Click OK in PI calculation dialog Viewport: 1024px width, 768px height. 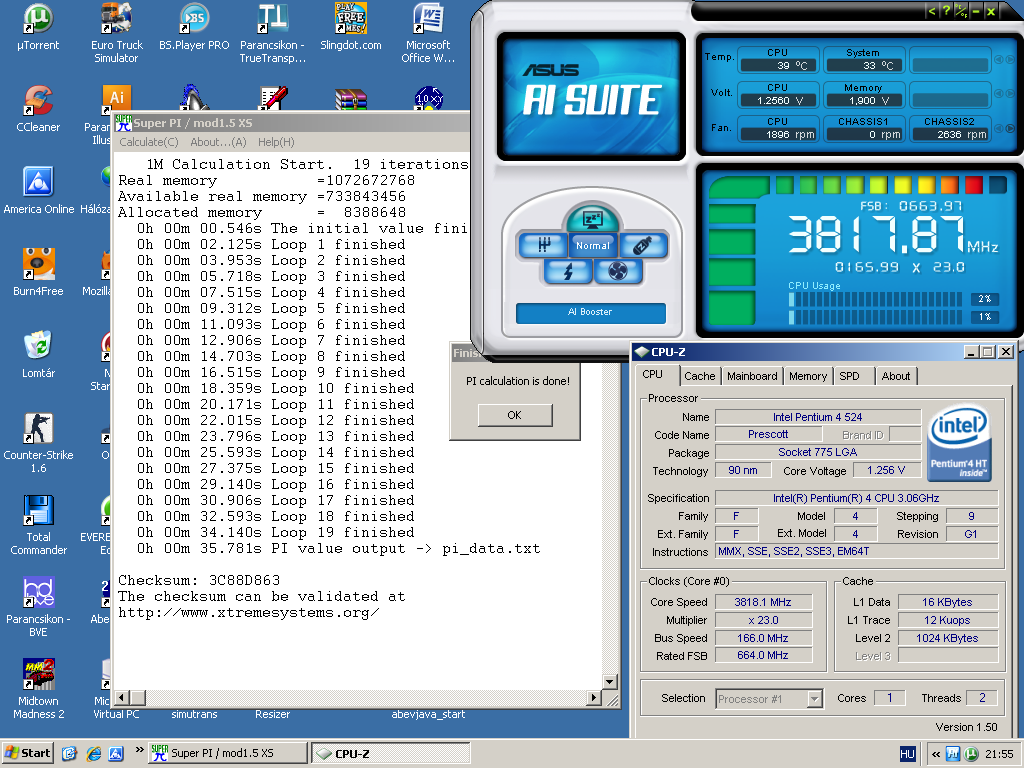(515, 415)
